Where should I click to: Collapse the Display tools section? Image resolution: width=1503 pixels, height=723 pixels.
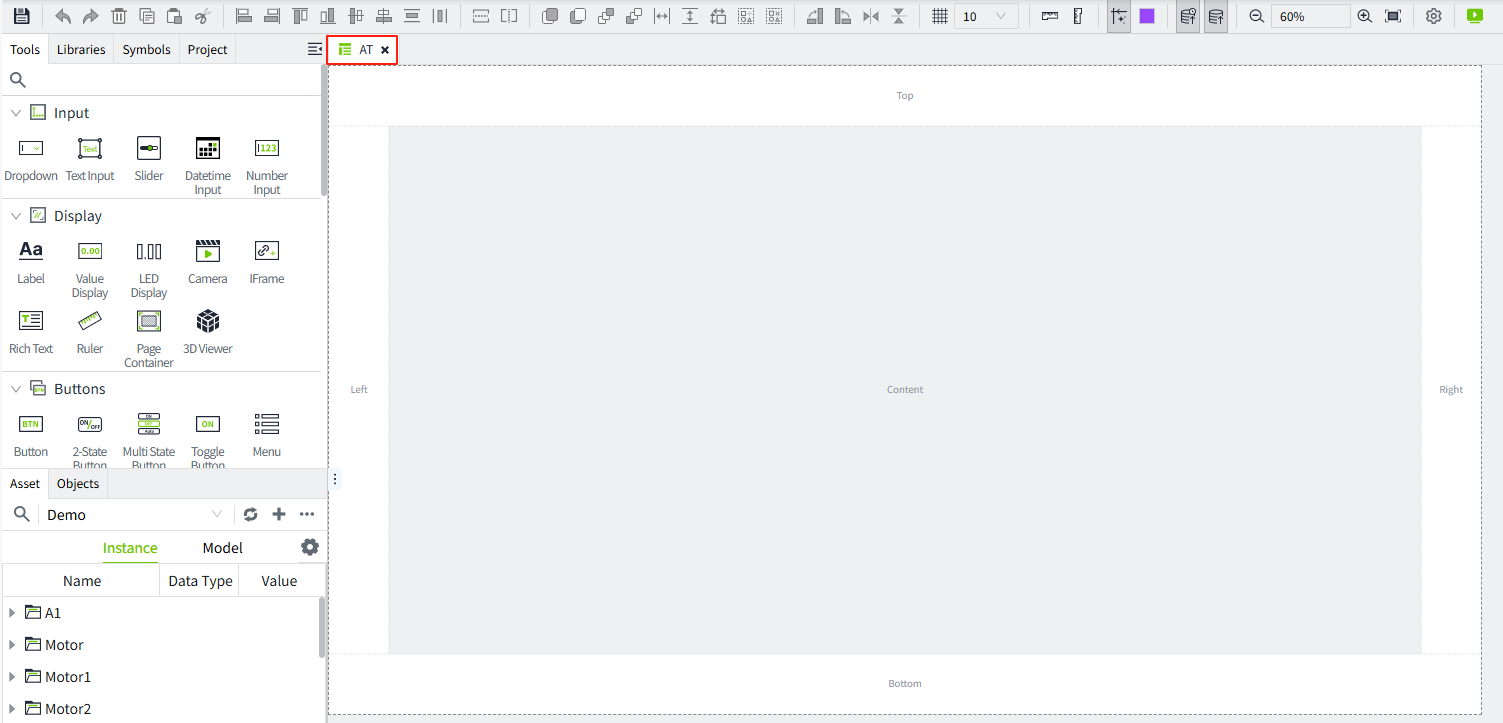click(15, 216)
